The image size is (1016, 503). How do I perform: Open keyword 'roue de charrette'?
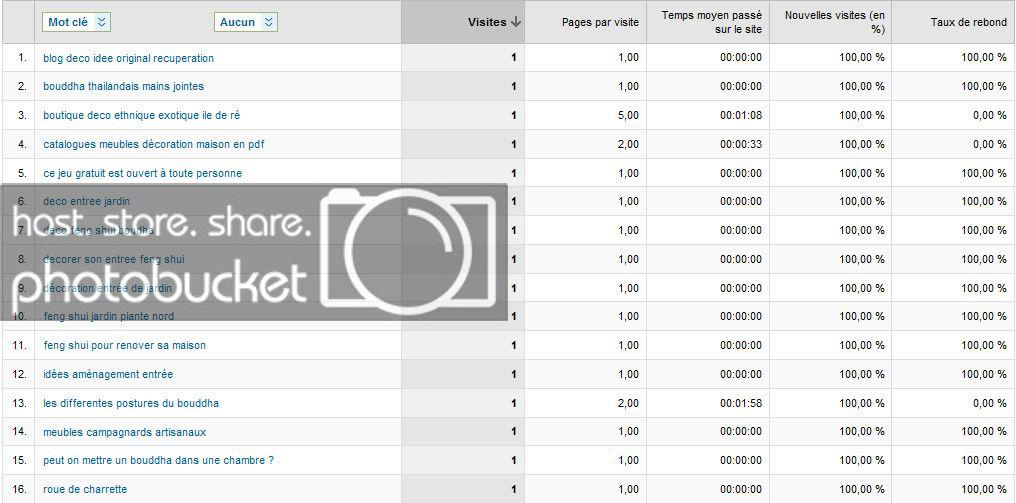click(85, 489)
